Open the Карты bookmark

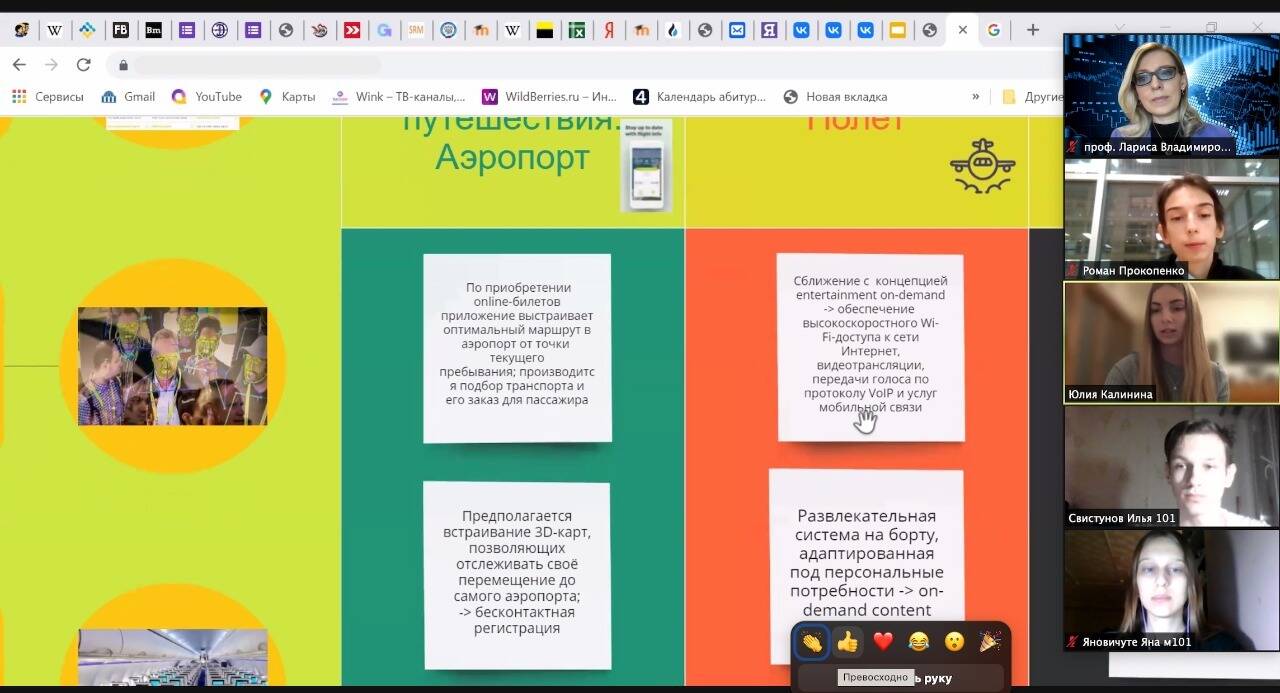287,97
